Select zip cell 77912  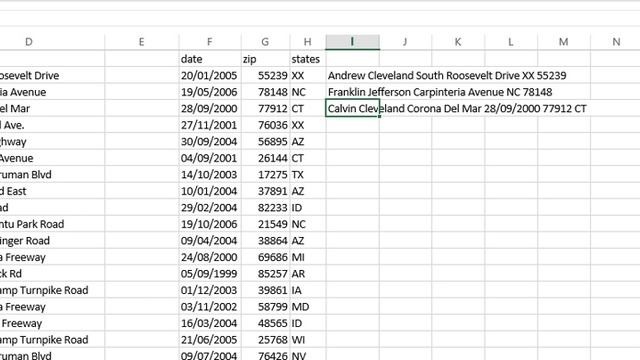click(265, 109)
